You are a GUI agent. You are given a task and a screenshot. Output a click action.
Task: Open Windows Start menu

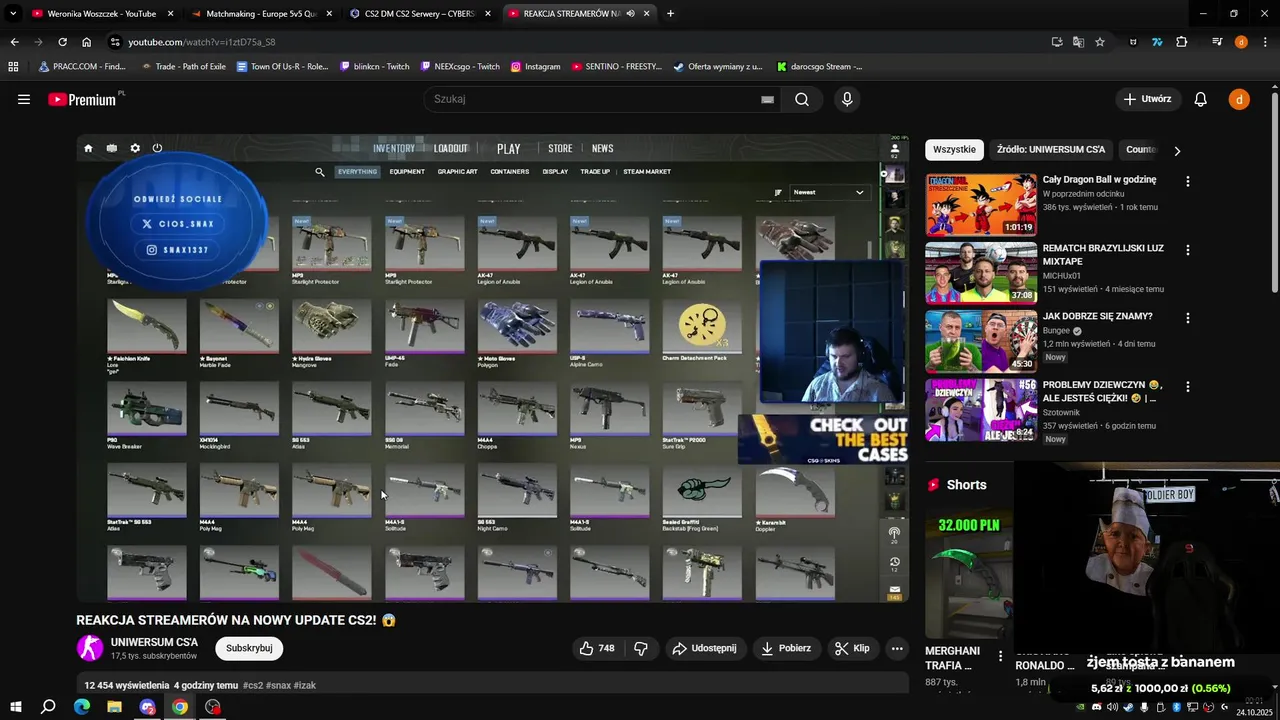(x=16, y=707)
